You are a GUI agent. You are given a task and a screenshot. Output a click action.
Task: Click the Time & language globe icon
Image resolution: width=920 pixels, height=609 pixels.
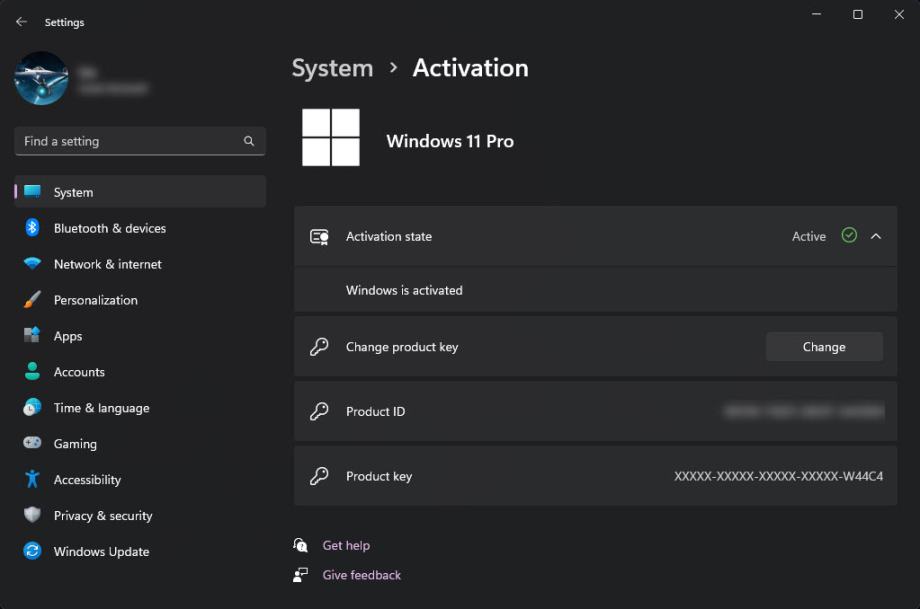click(32, 408)
